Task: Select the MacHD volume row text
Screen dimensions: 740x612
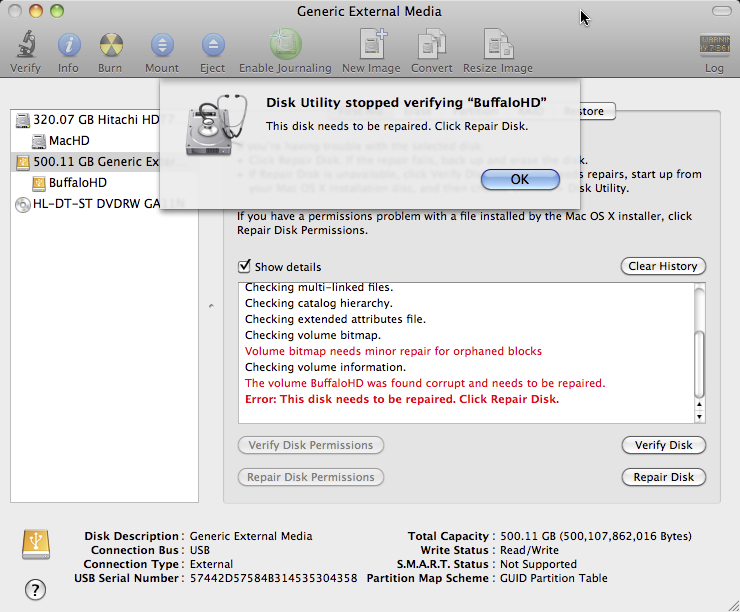Action: coord(69,141)
